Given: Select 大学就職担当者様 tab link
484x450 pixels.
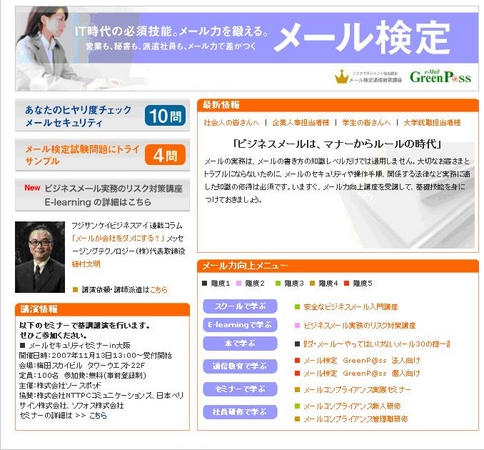Looking at the screenshot, I should [x=432, y=123].
